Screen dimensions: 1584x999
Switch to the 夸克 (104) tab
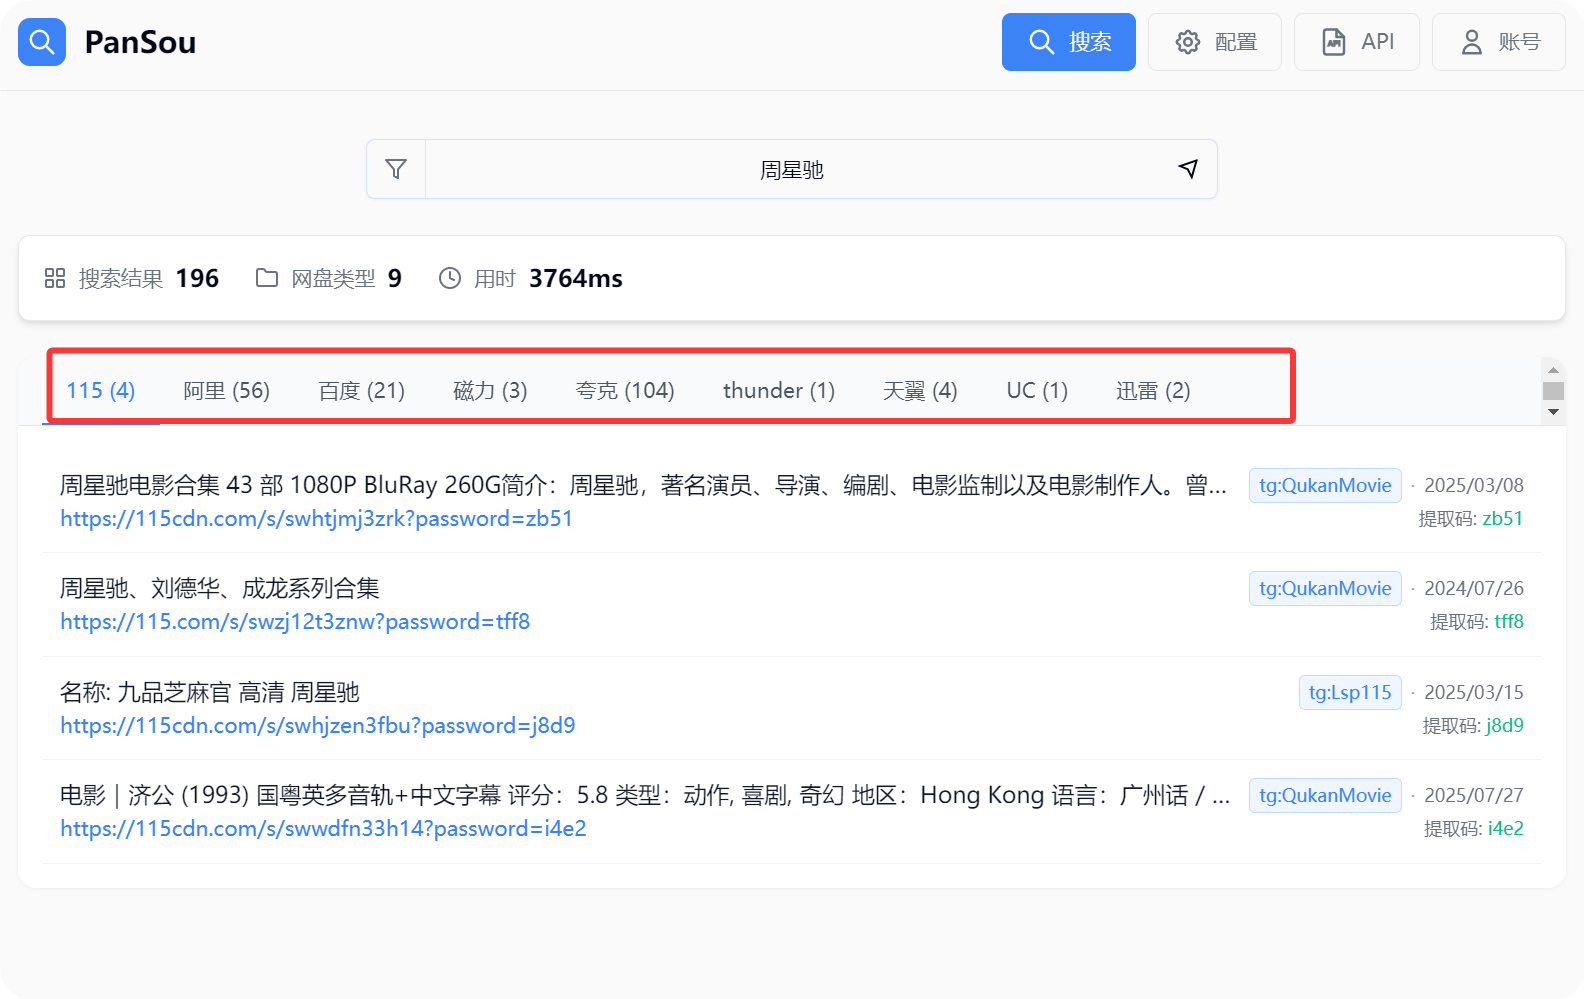[625, 390]
